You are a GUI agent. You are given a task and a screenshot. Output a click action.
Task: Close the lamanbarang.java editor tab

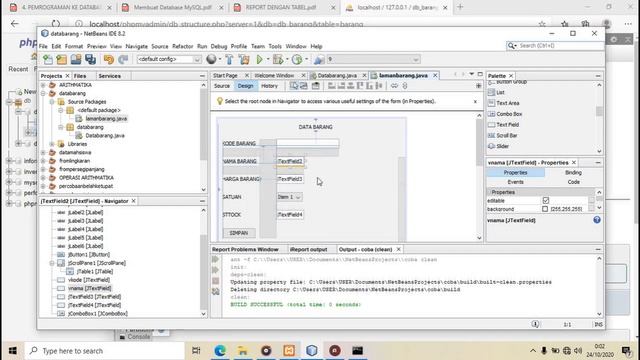tap(435, 76)
